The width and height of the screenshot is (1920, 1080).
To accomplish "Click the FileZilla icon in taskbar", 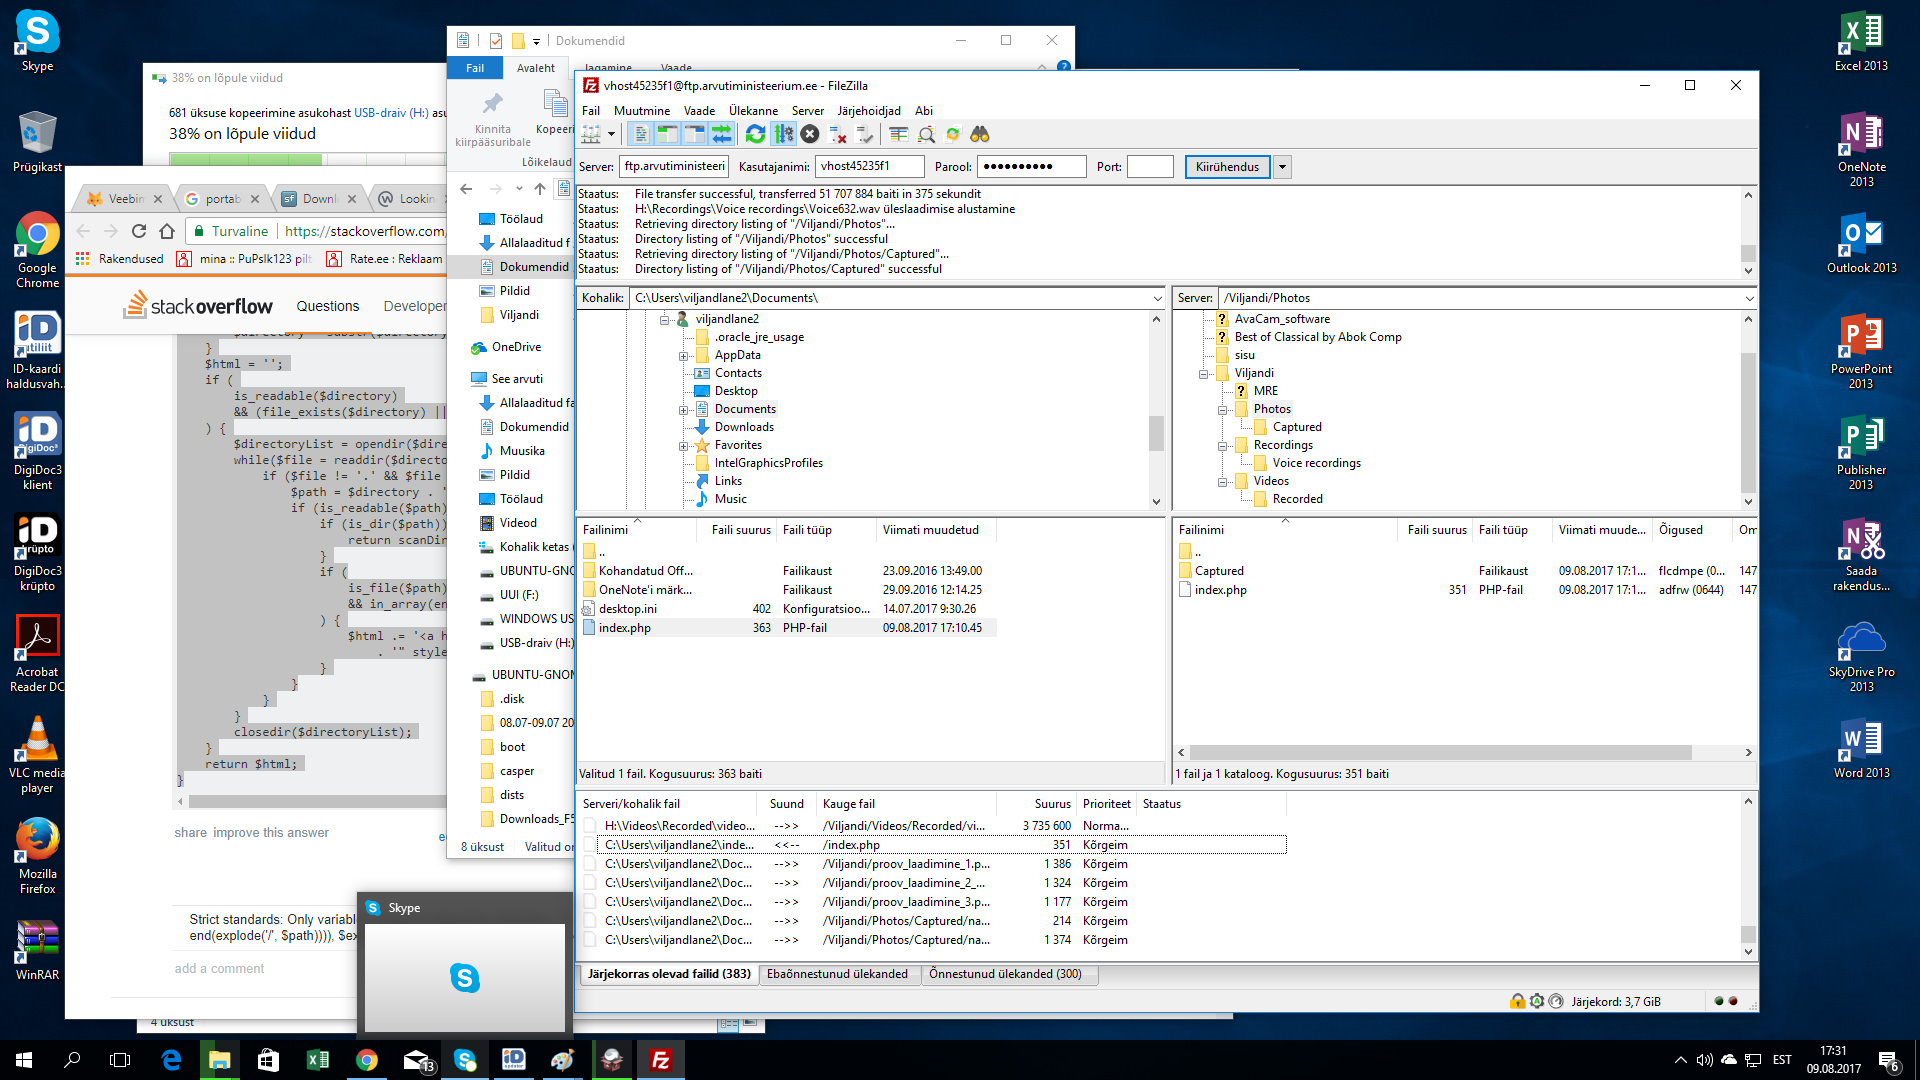I will [x=661, y=1060].
